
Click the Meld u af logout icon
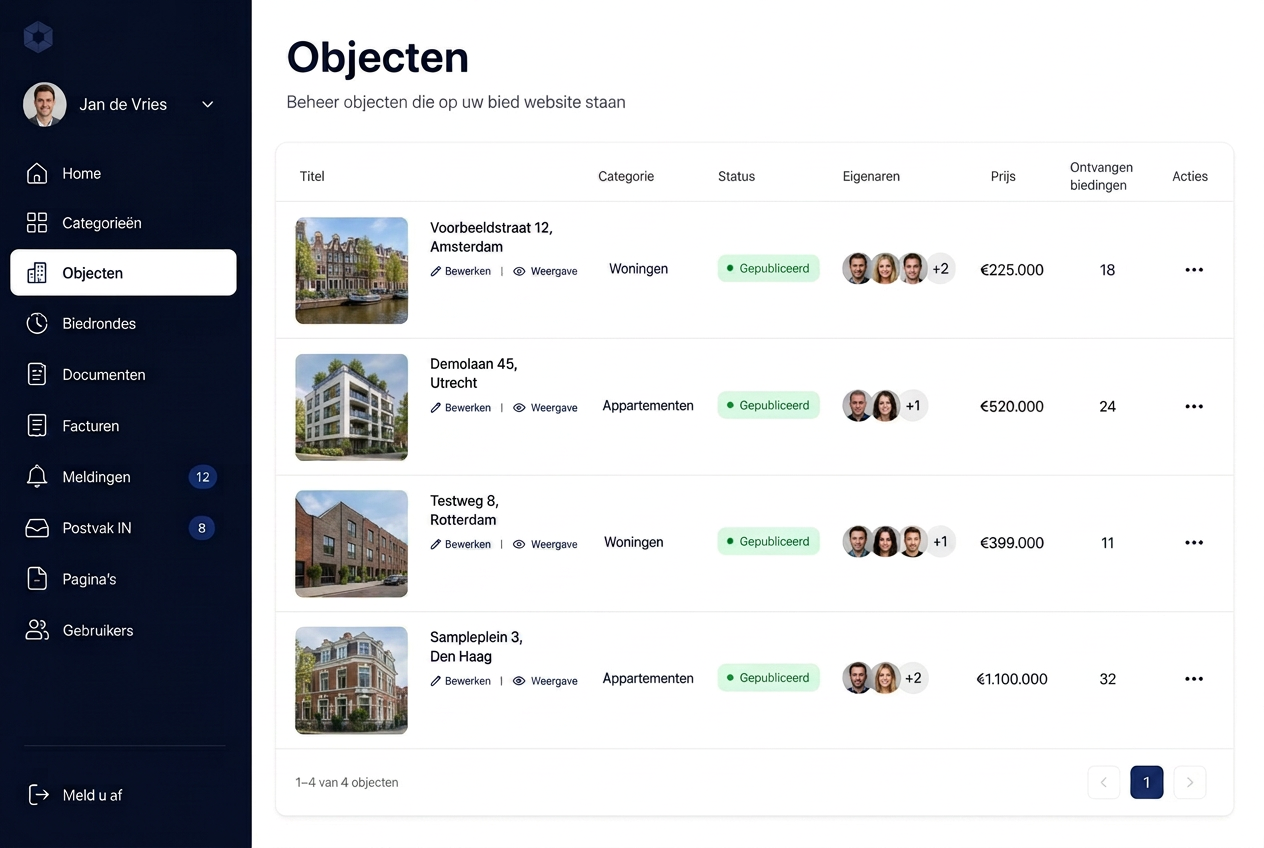click(38, 795)
